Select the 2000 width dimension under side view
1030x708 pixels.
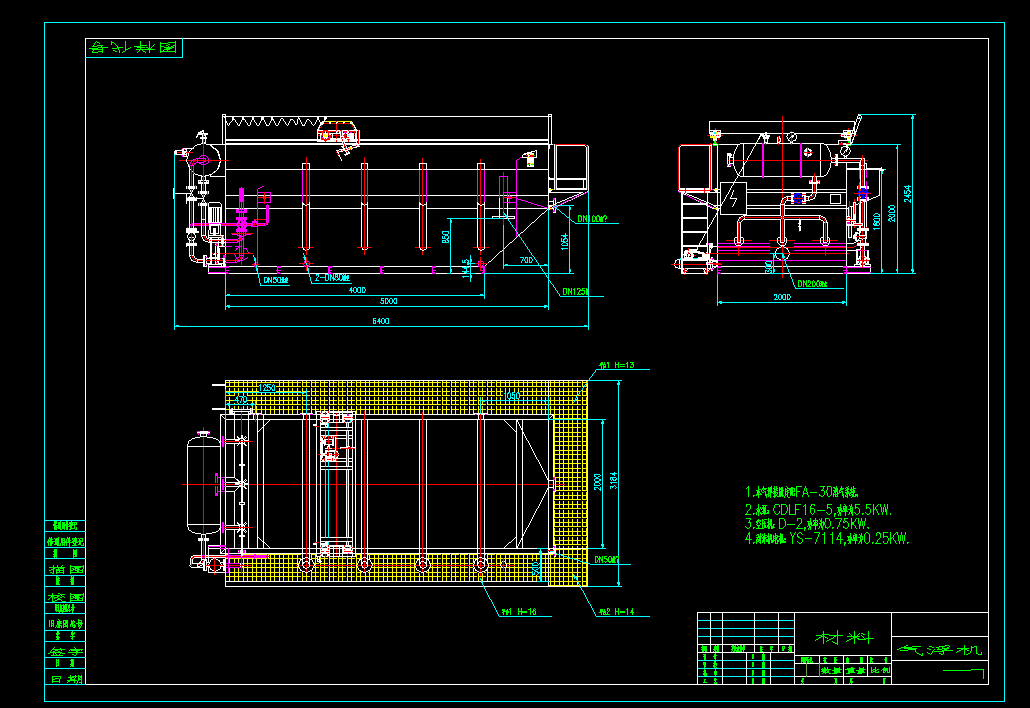click(x=782, y=297)
